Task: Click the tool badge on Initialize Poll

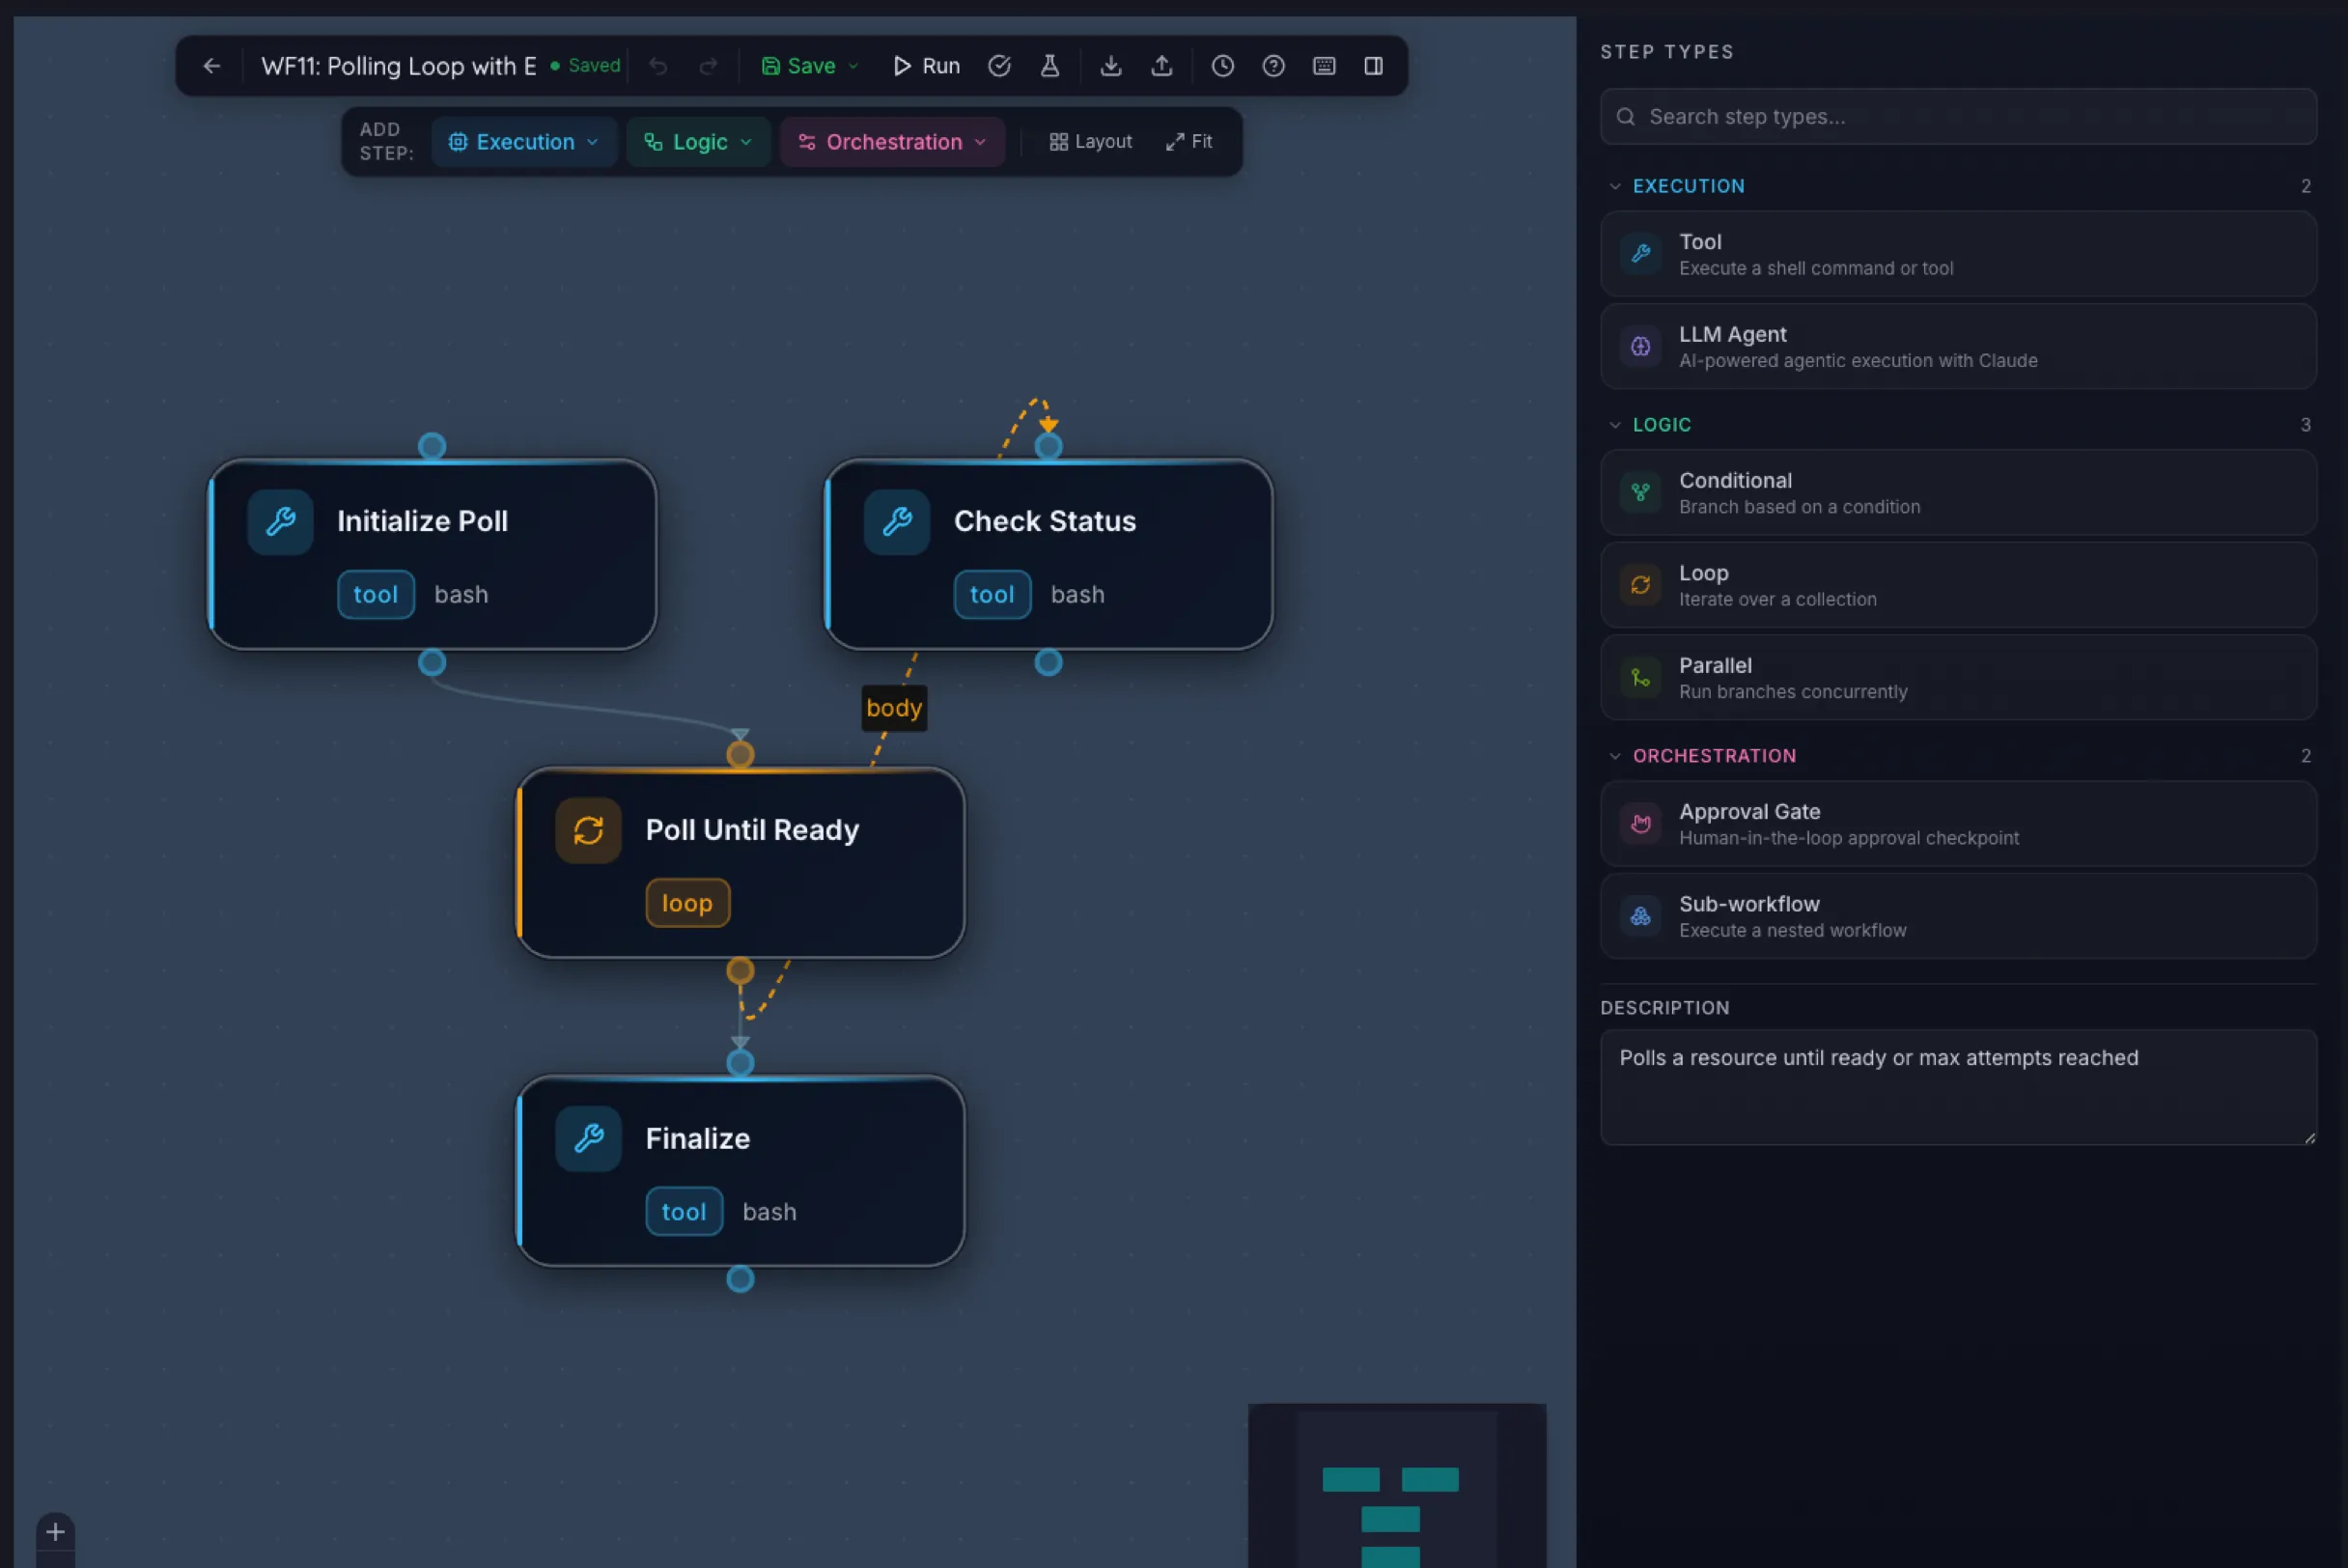Action: tap(376, 595)
